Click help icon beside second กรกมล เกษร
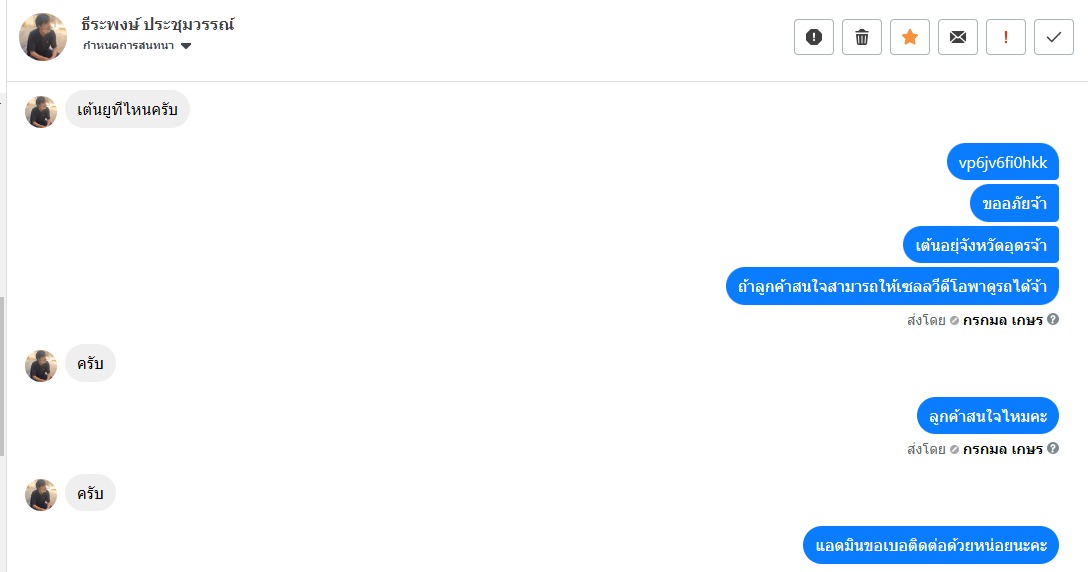The width and height of the screenshot is (1088, 572). [1053, 448]
